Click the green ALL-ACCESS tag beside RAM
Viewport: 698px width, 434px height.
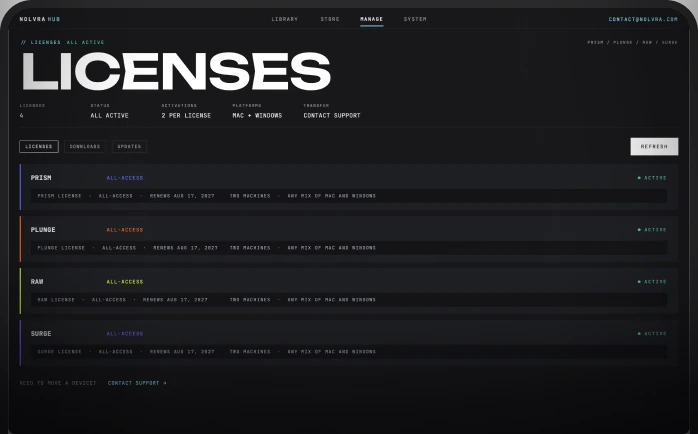[125, 282]
